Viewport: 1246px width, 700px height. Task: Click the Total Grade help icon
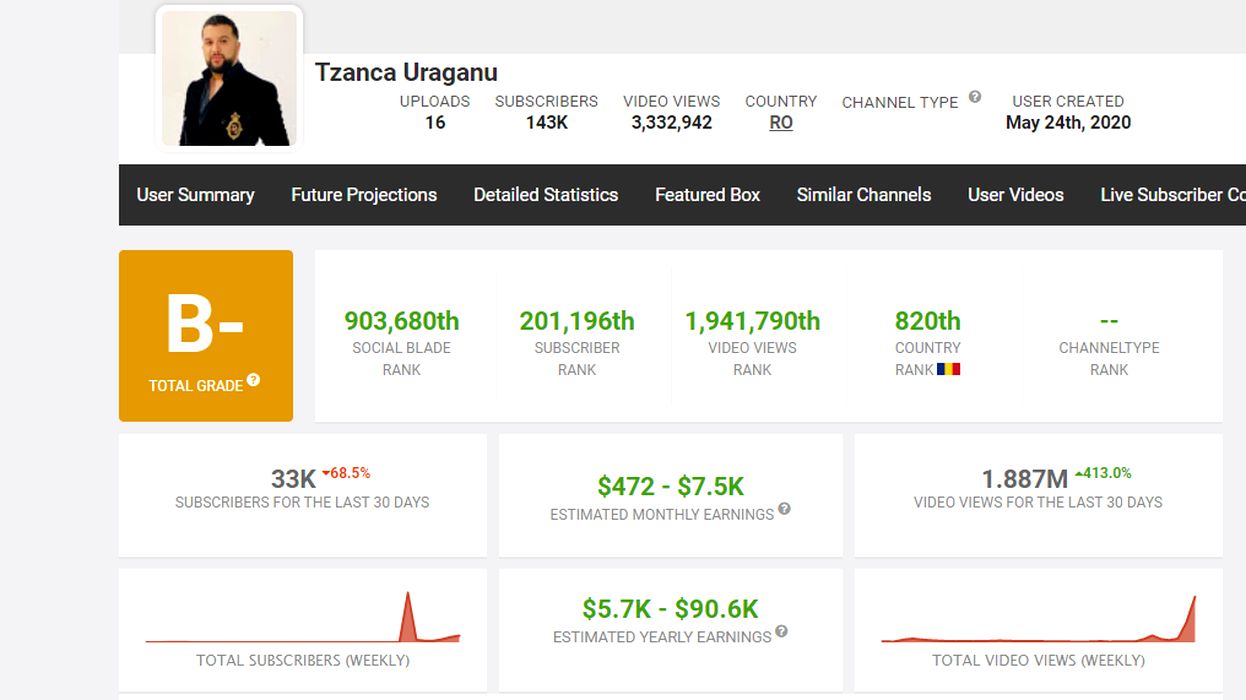click(x=254, y=380)
